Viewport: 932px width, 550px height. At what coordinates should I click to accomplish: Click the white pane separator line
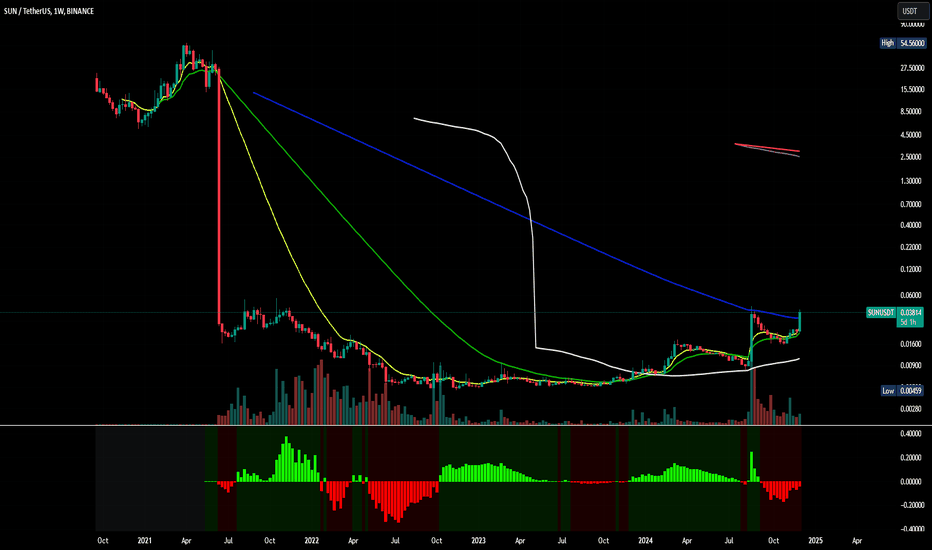tap(466, 426)
